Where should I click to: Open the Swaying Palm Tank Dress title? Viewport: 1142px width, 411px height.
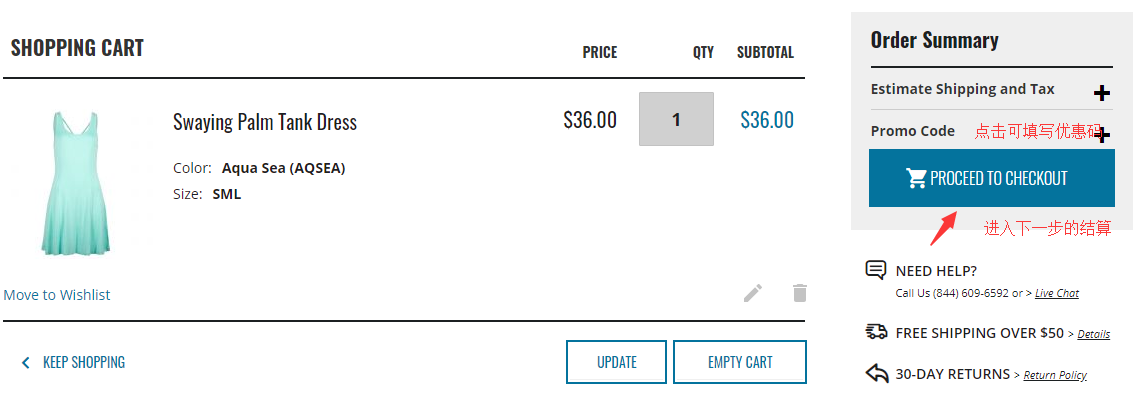click(x=264, y=122)
